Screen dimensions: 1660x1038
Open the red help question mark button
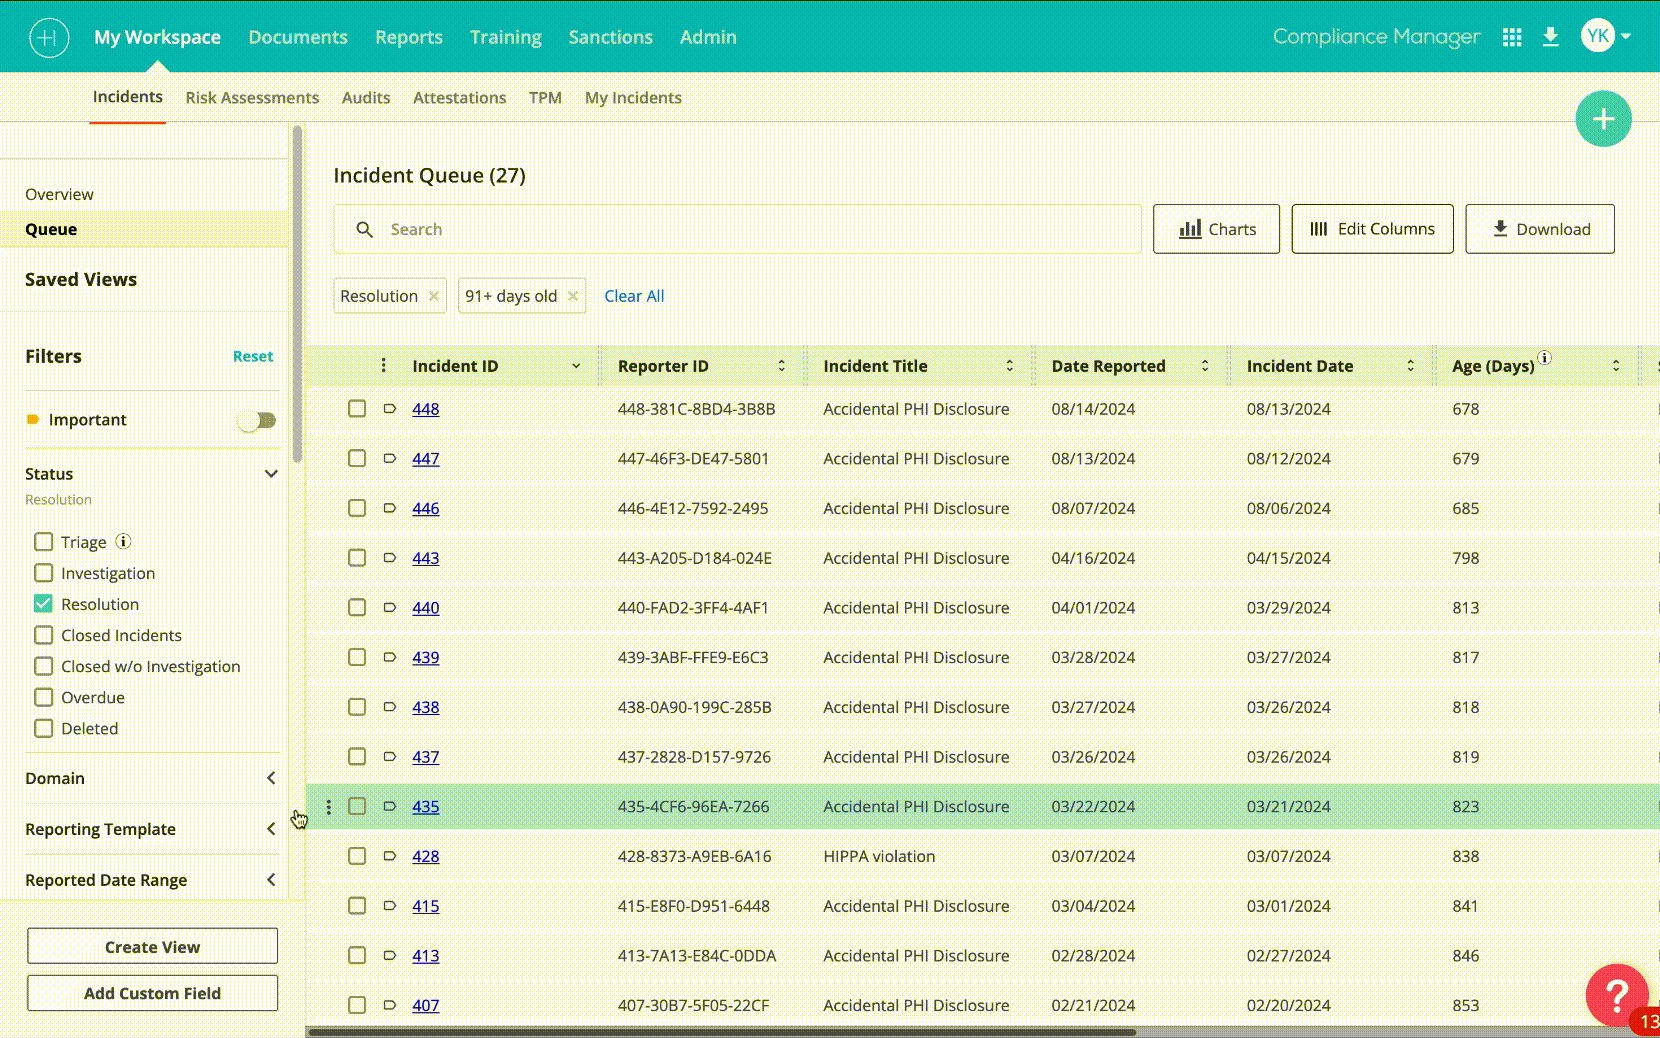click(x=1616, y=995)
